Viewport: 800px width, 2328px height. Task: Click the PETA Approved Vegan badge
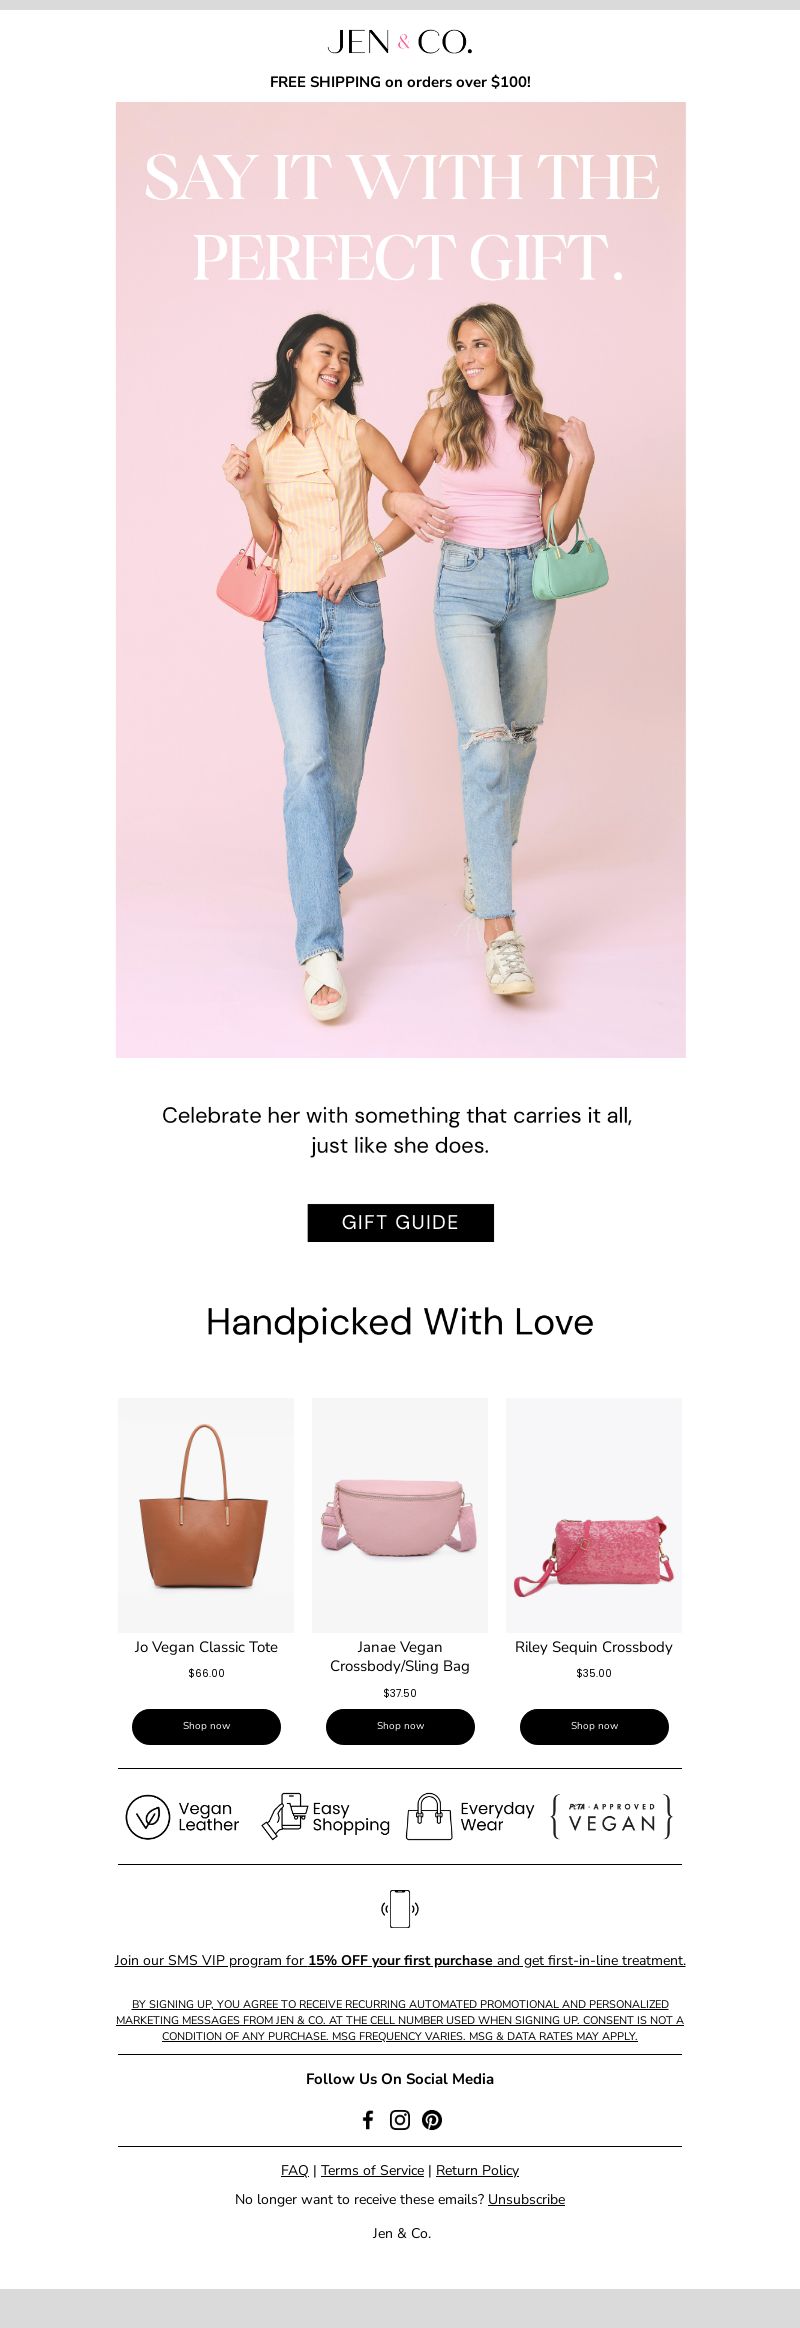[612, 1816]
